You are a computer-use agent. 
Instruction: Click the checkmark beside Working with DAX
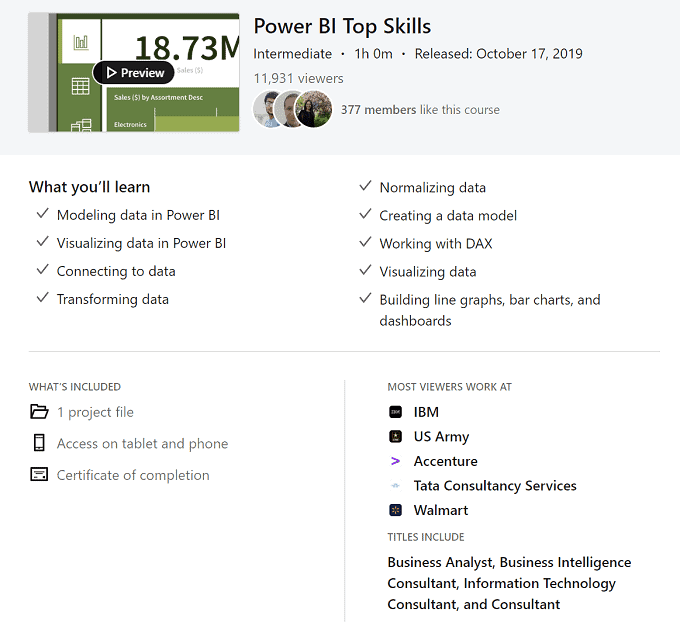pos(365,243)
